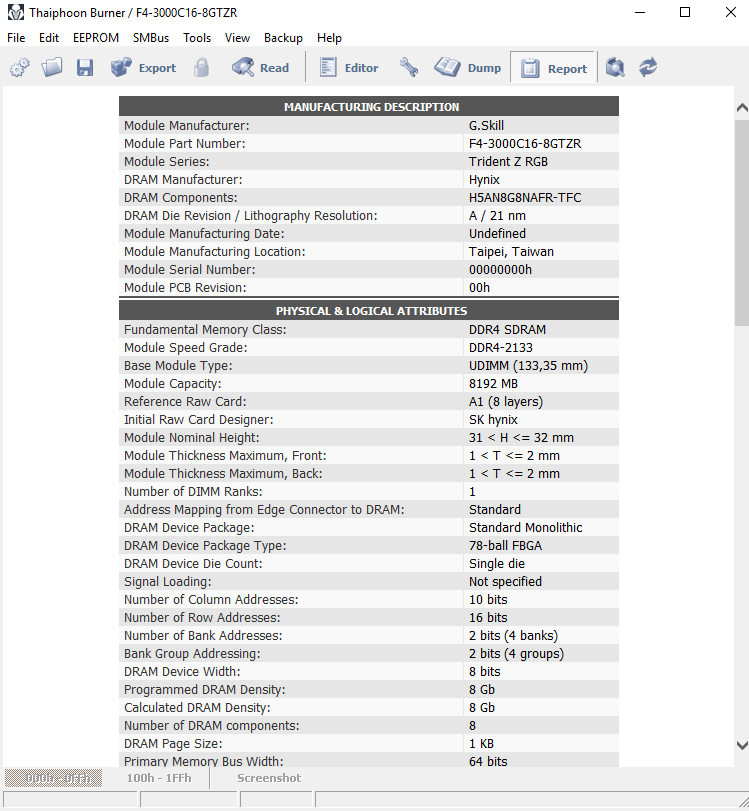
Task: Click the 2 bits (4 banks) value
Action: pyautogui.click(x=513, y=635)
